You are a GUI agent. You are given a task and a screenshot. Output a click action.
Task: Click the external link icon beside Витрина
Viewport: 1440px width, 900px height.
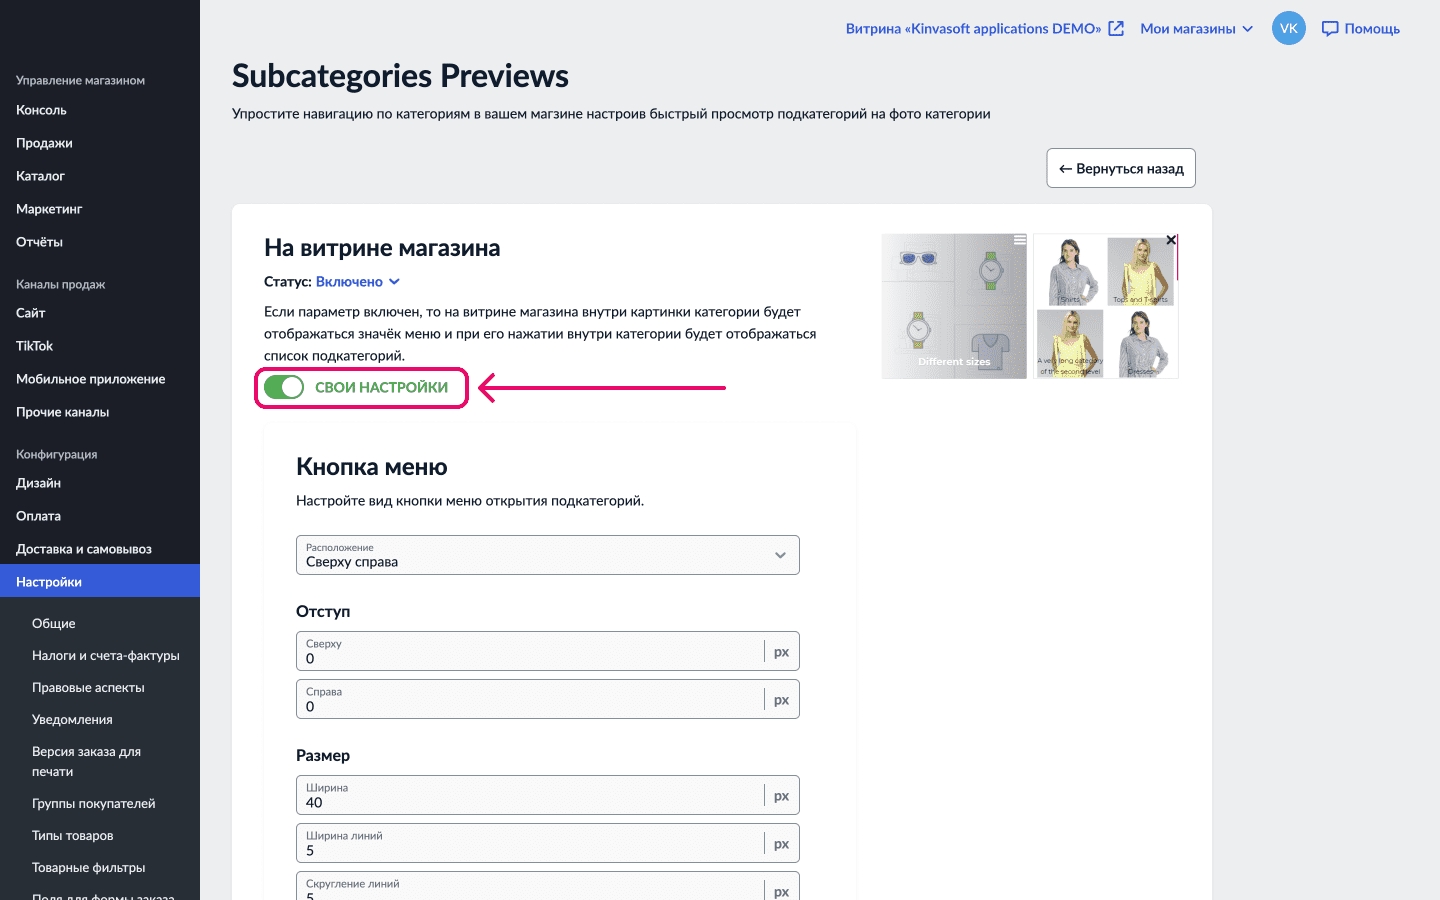(1116, 29)
